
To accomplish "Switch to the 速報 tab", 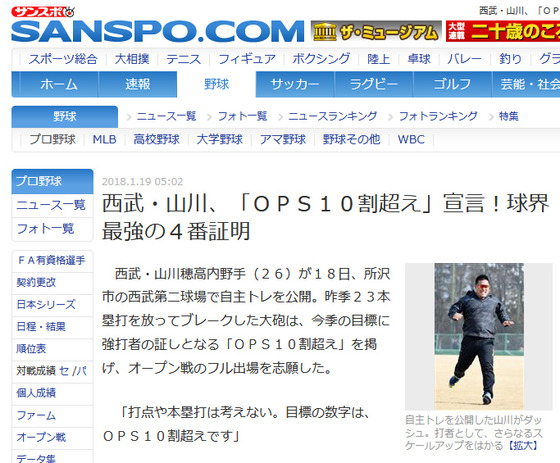I will (x=138, y=84).
